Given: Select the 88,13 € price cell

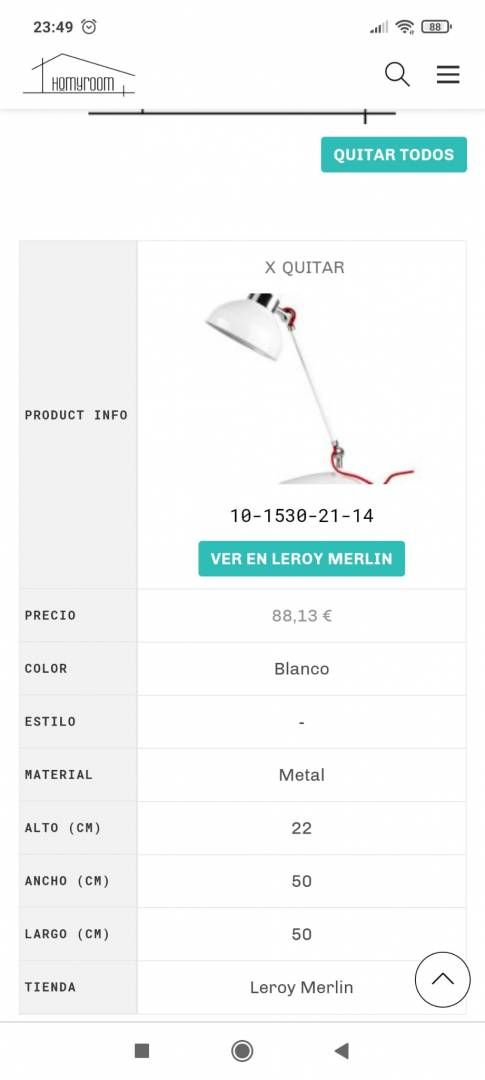Looking at the screenshot, I should coord(302,616).
